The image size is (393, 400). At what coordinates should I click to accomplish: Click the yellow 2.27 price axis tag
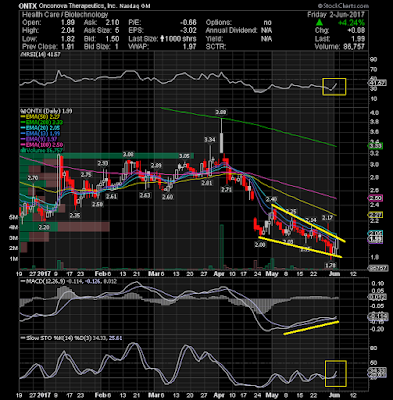pos(376,215)
